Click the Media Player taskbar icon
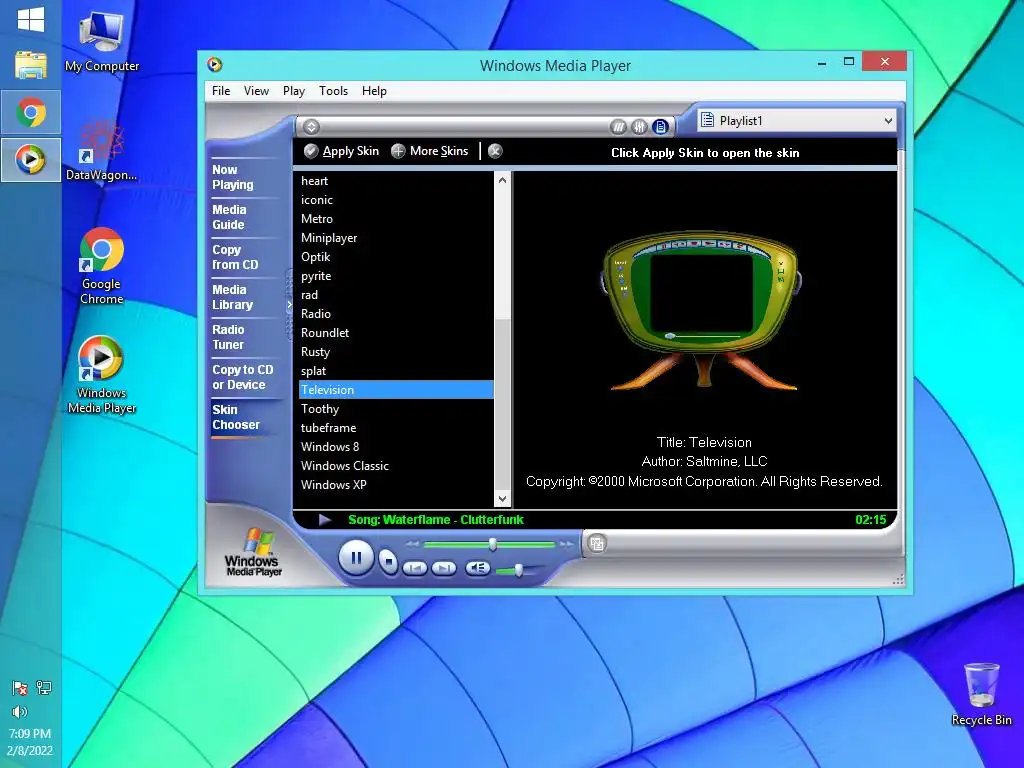1024x768 pixels. (x=31, y=159)
